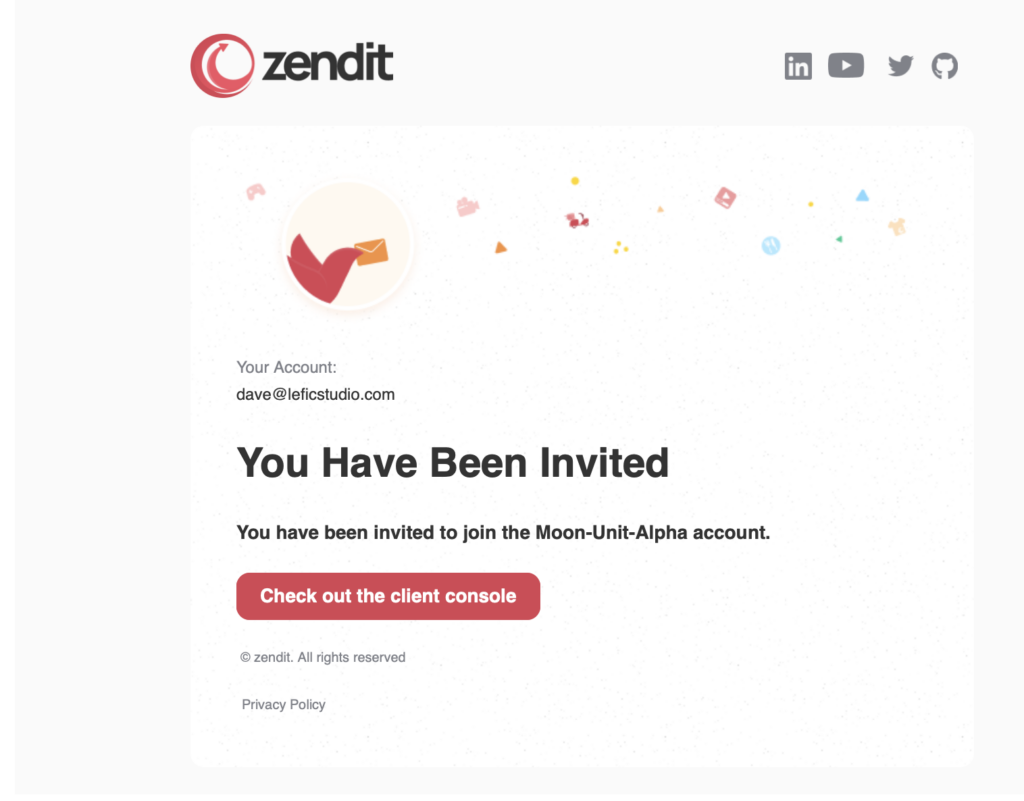Click the zendit wordmark text
Image resolution: width=1024 pixels, height=801 pixels.
327,63
